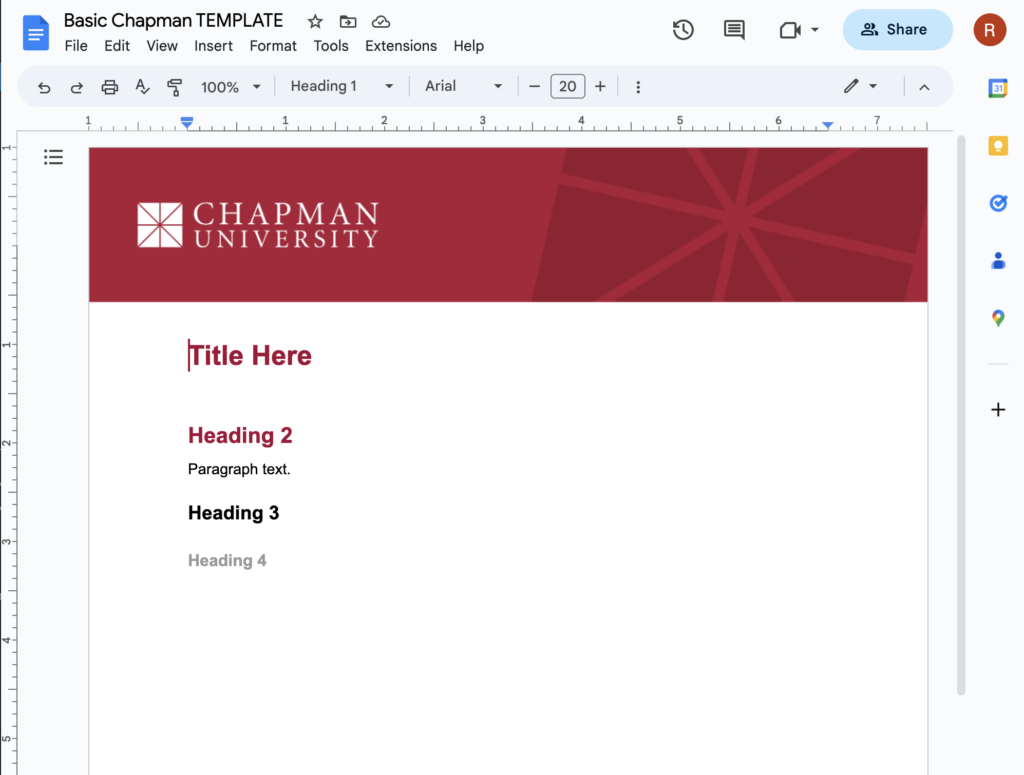Open version history via the clock icon
The image size is (1024, 775).
[683, 30]
